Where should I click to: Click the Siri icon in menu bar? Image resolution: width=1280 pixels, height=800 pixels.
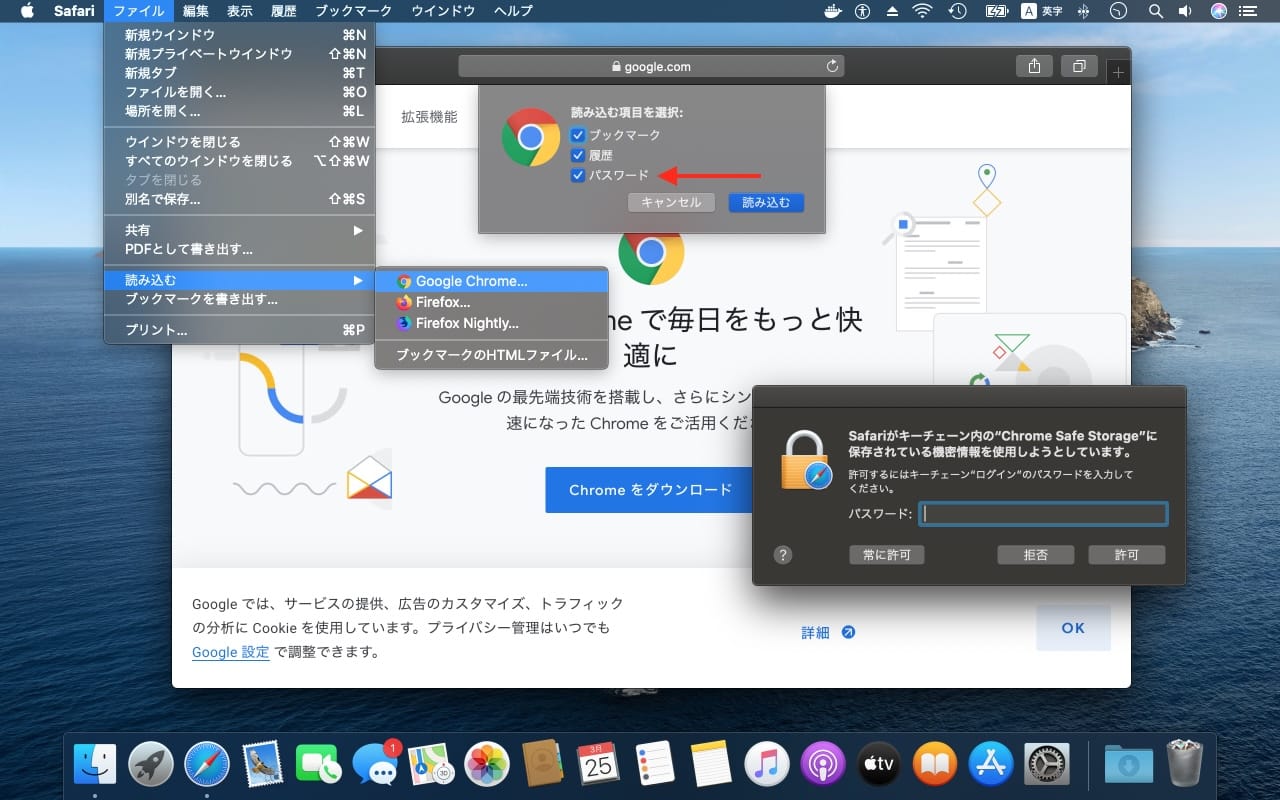[x=1218, y=11]
